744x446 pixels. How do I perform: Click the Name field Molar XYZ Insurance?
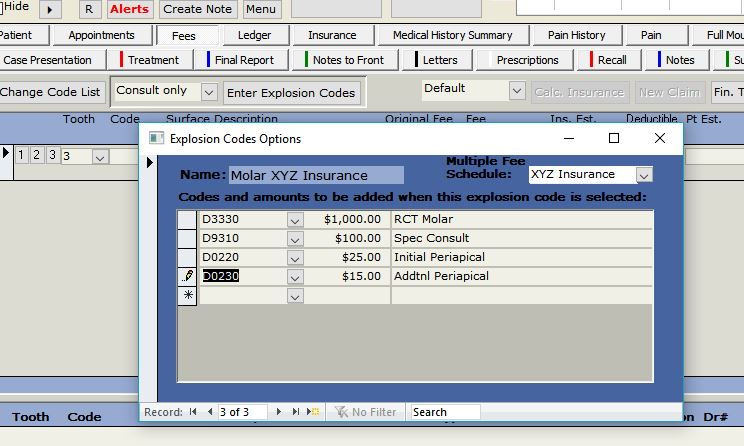[x=316, y=175]
